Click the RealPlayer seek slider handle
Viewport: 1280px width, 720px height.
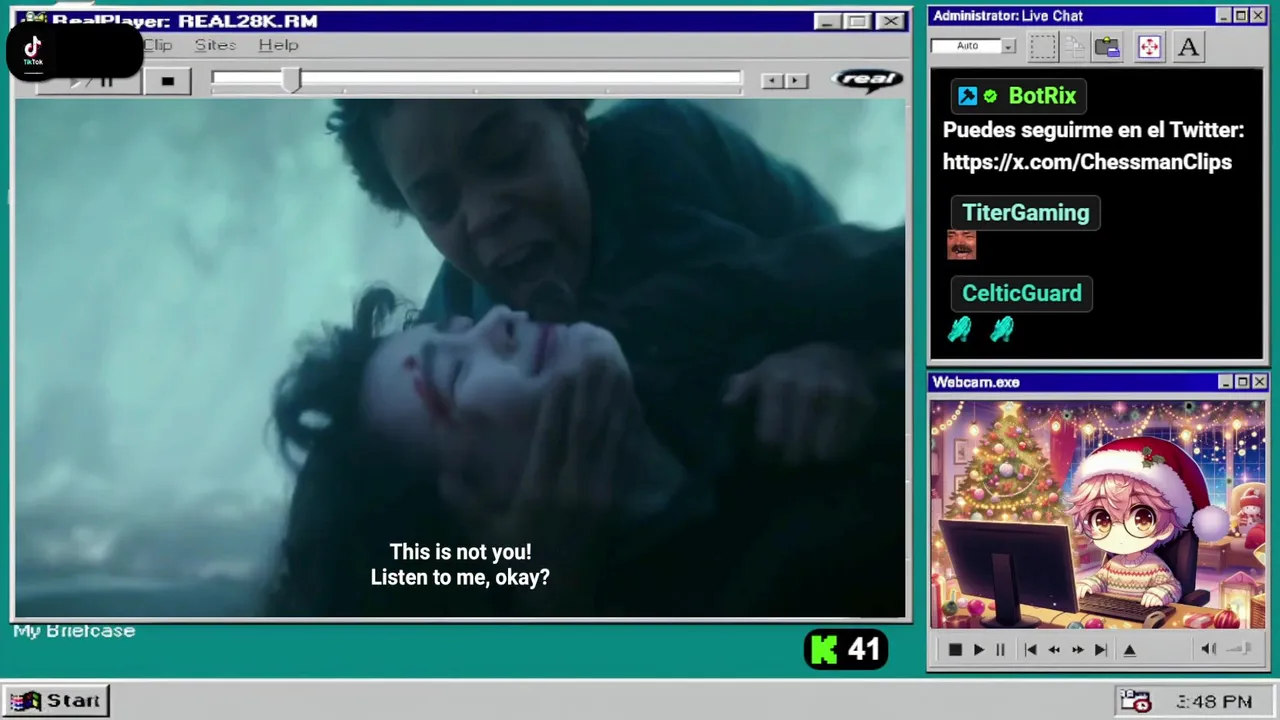tap(291, 80)
